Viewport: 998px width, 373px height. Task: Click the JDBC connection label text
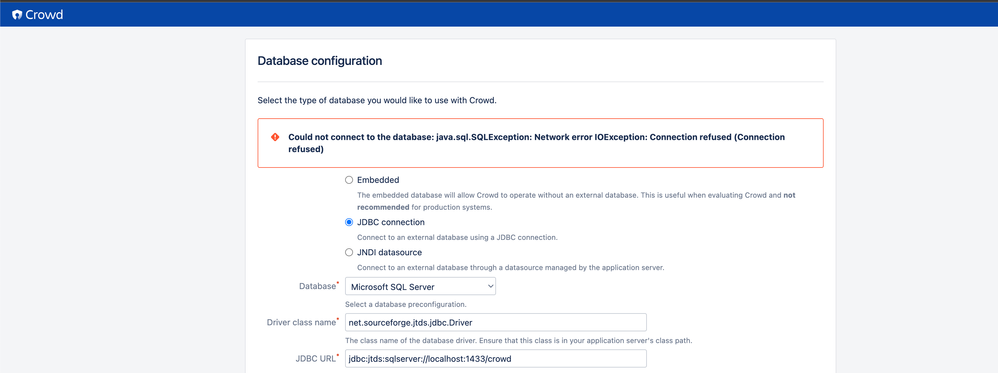tap(391, 222)
